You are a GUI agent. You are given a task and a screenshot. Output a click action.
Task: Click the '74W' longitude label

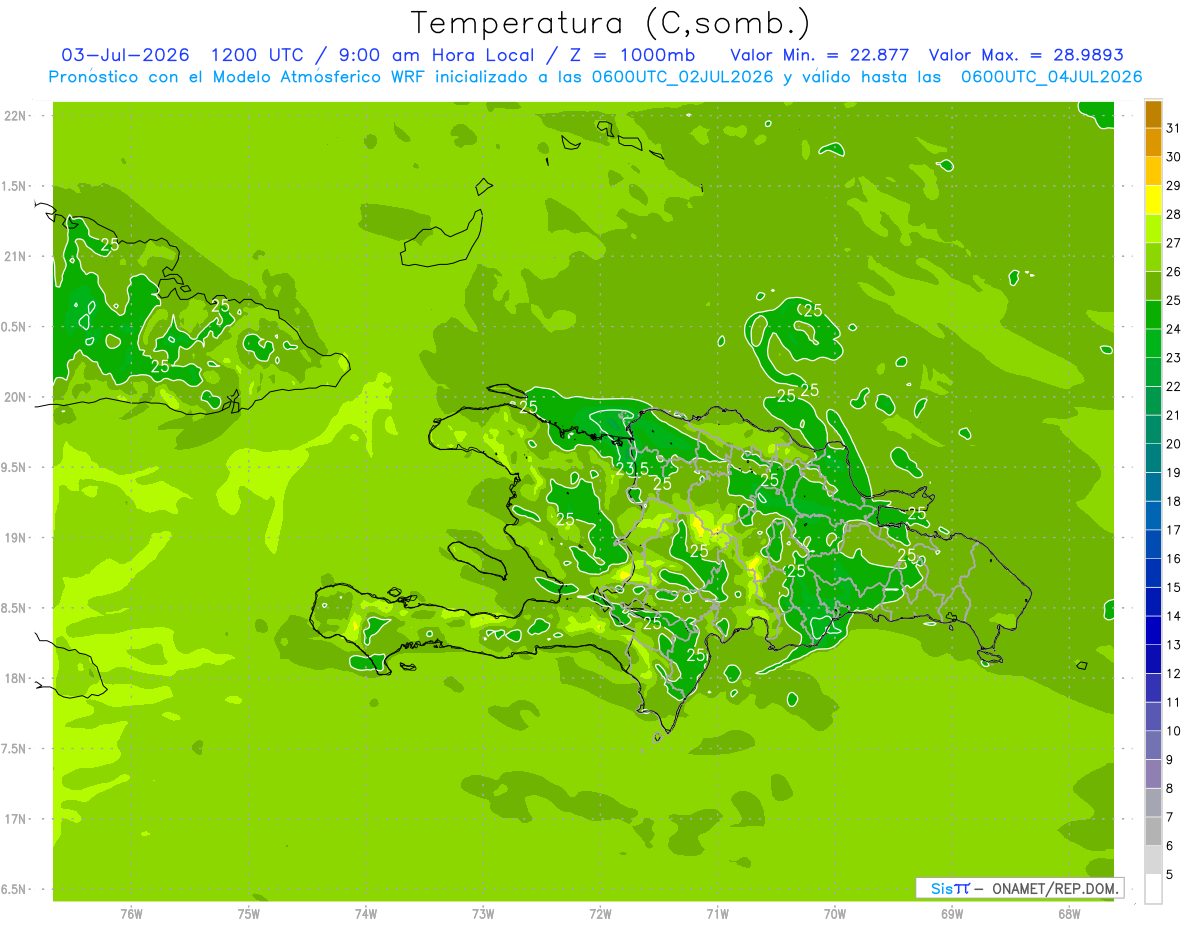coord(366,914)
